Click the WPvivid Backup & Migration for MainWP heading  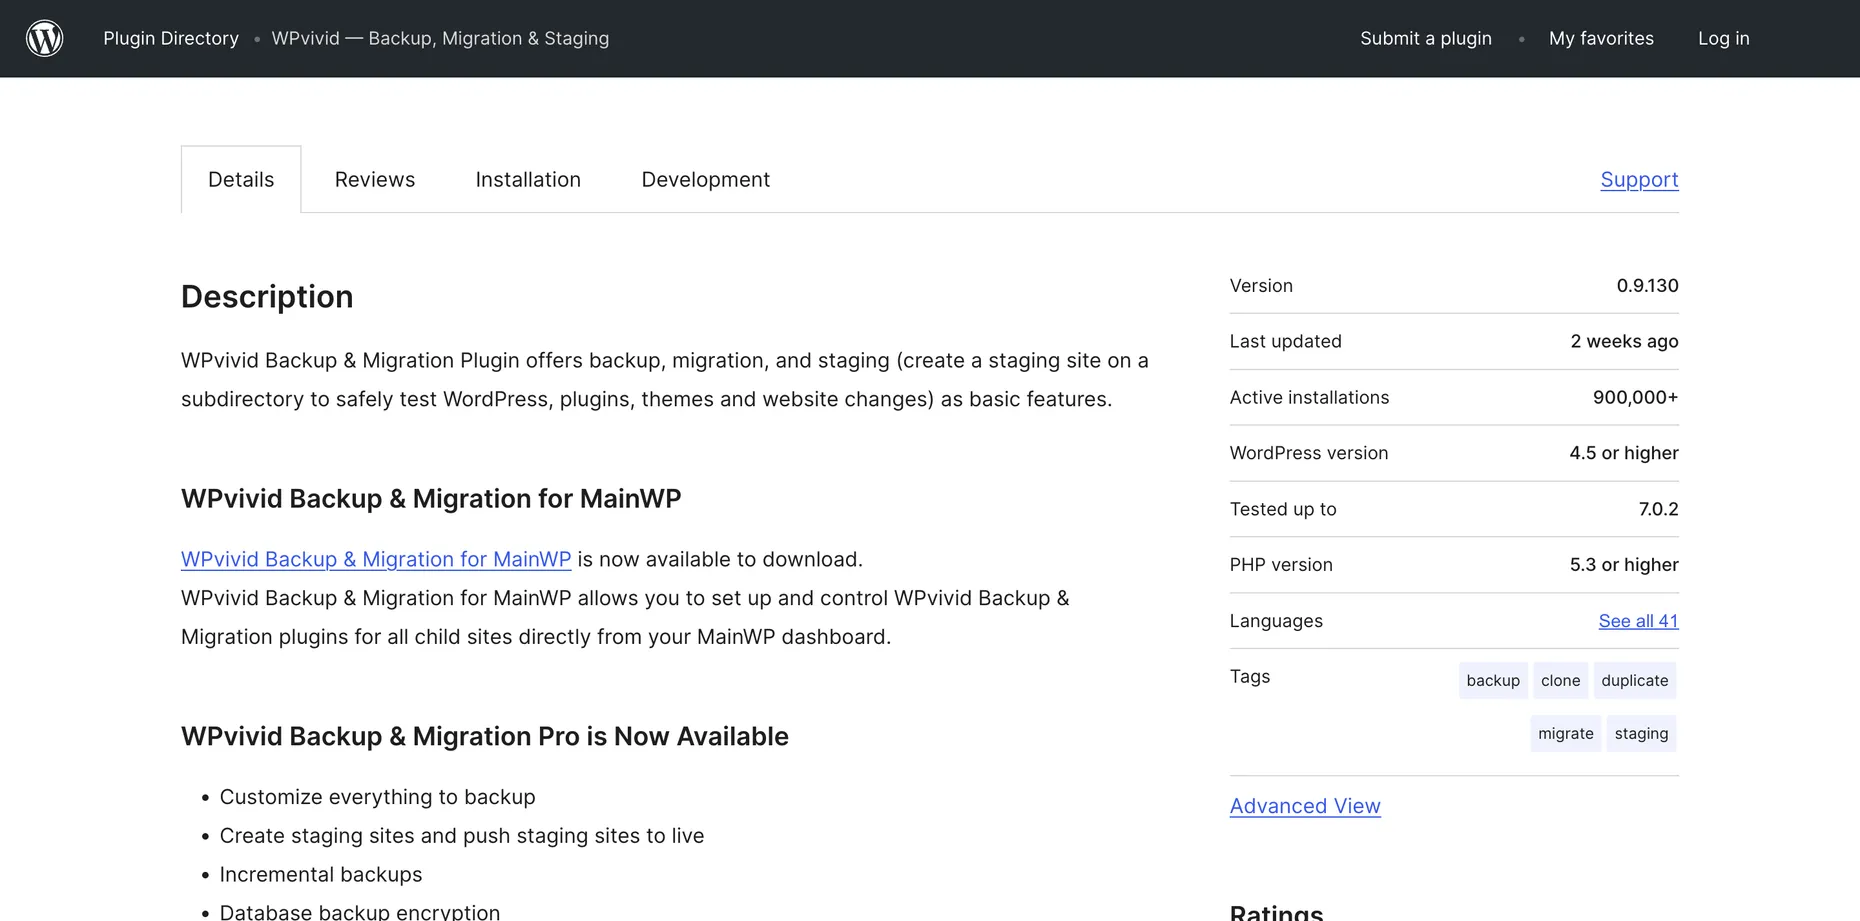pyautogui.click(x=431, y=499)
